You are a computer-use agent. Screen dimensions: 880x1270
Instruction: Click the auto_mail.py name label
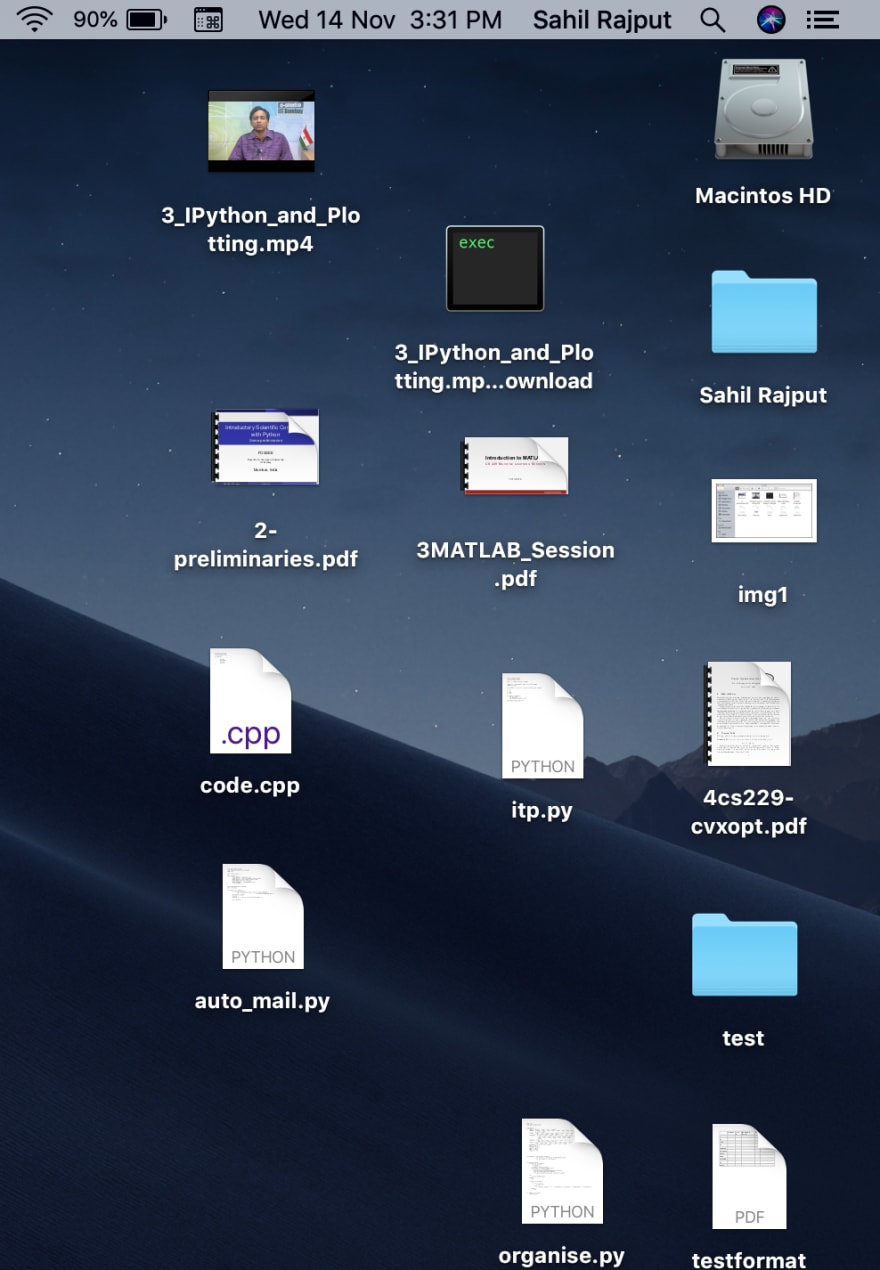click(262, 1001)
